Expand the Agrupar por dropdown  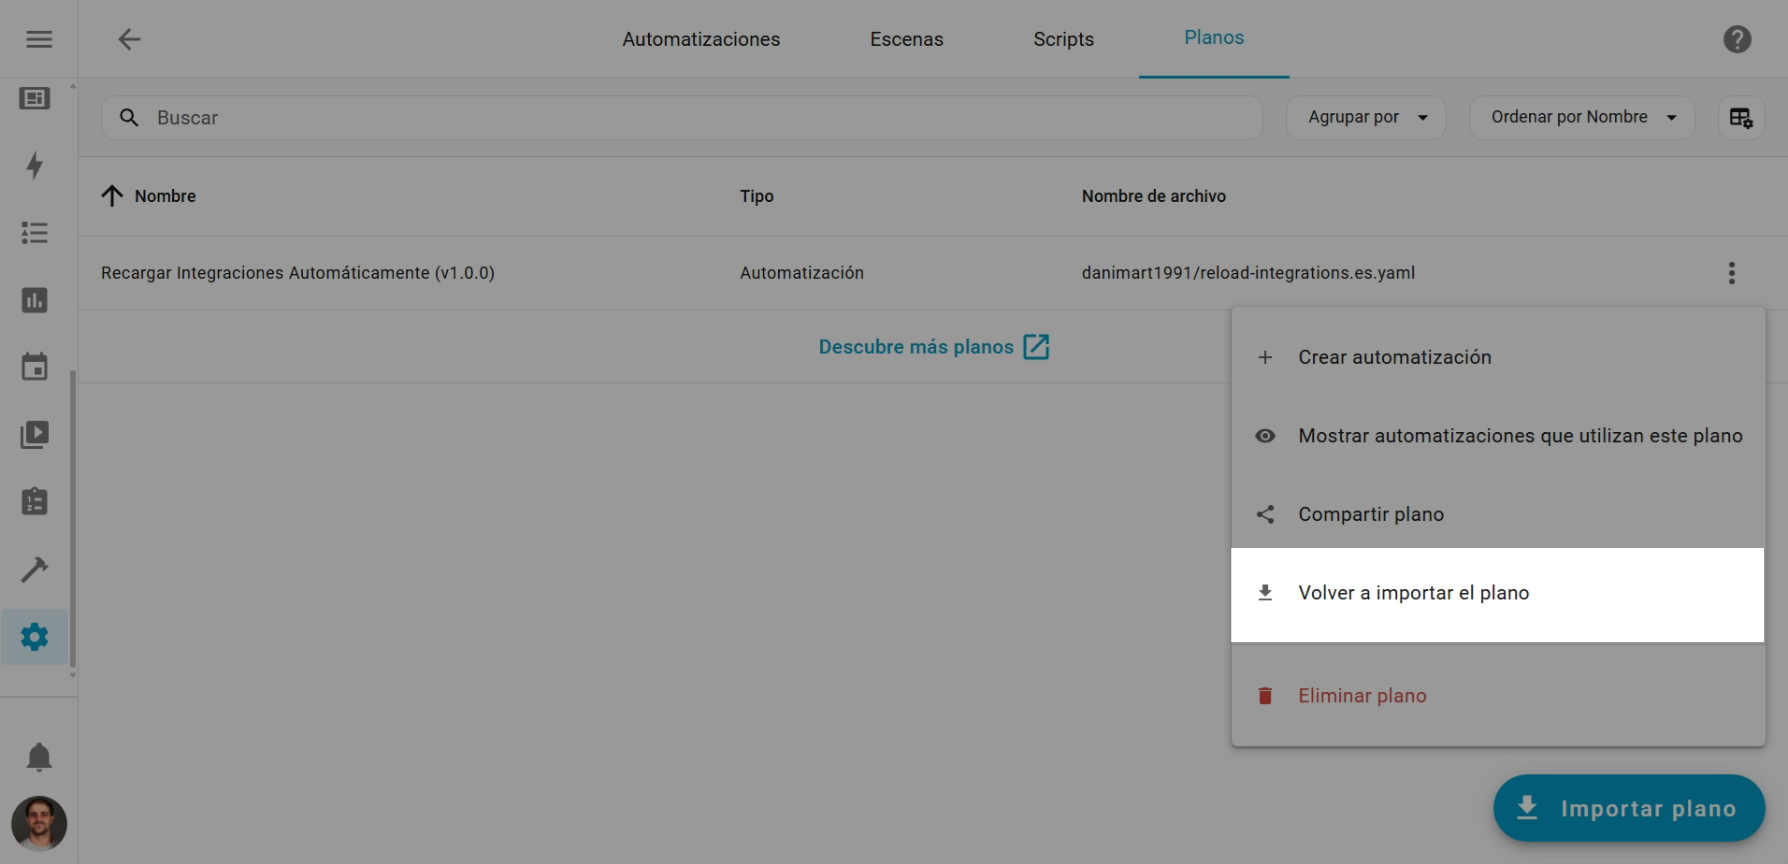pyautogui.click(x=1366, y=118)
